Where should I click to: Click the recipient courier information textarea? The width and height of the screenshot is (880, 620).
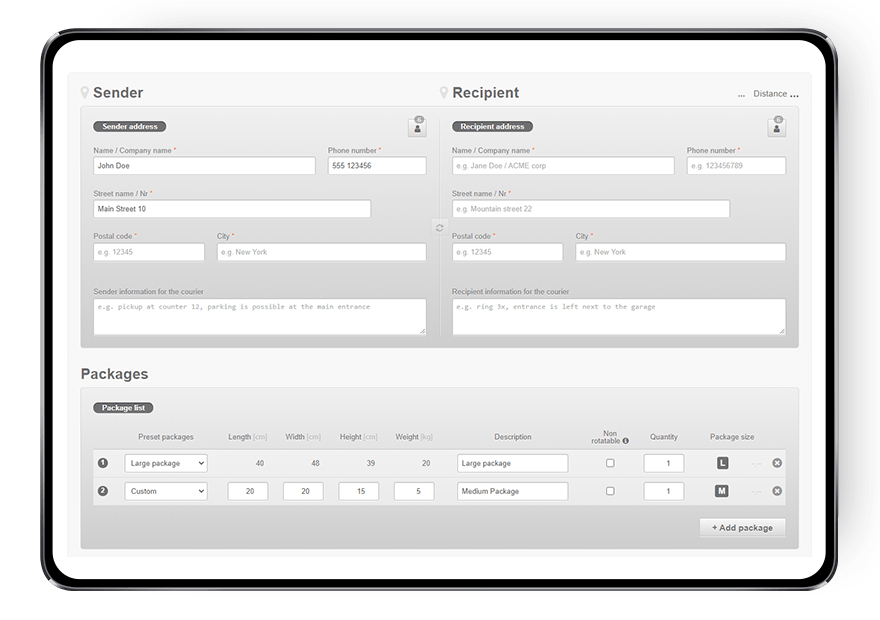click(x=619, y=317)
